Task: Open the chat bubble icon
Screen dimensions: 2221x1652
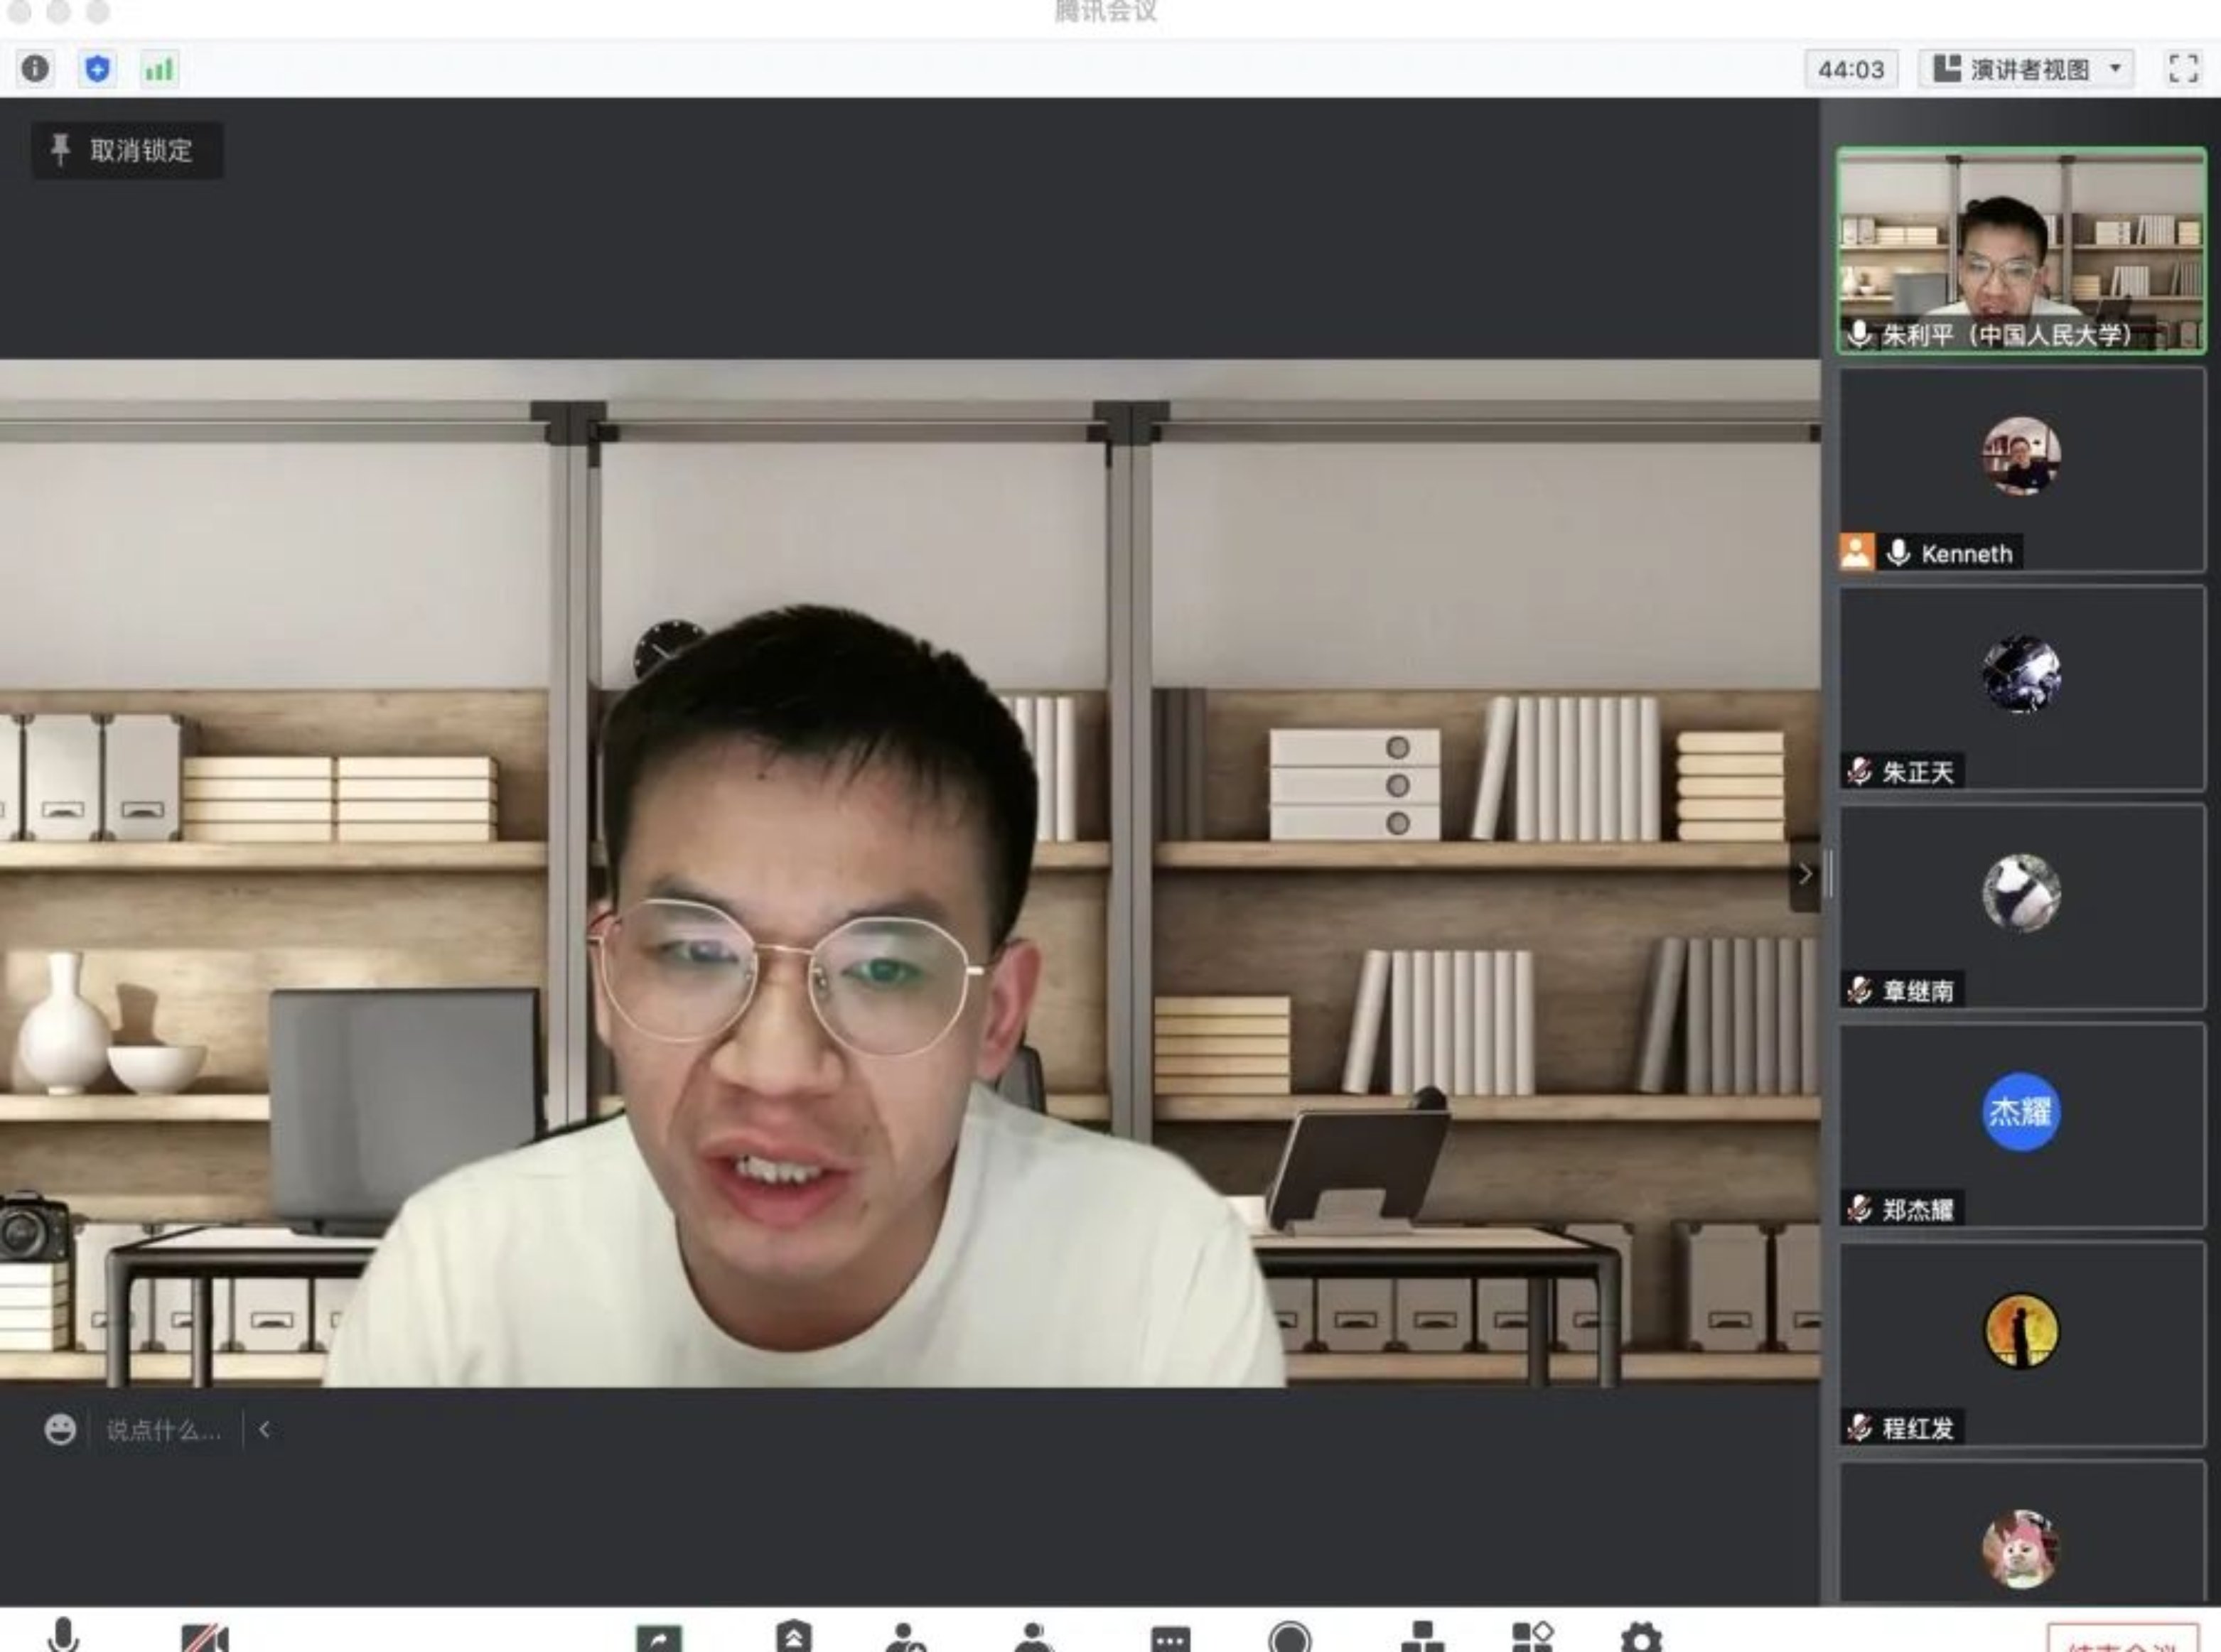Action: [1170, 1640]
